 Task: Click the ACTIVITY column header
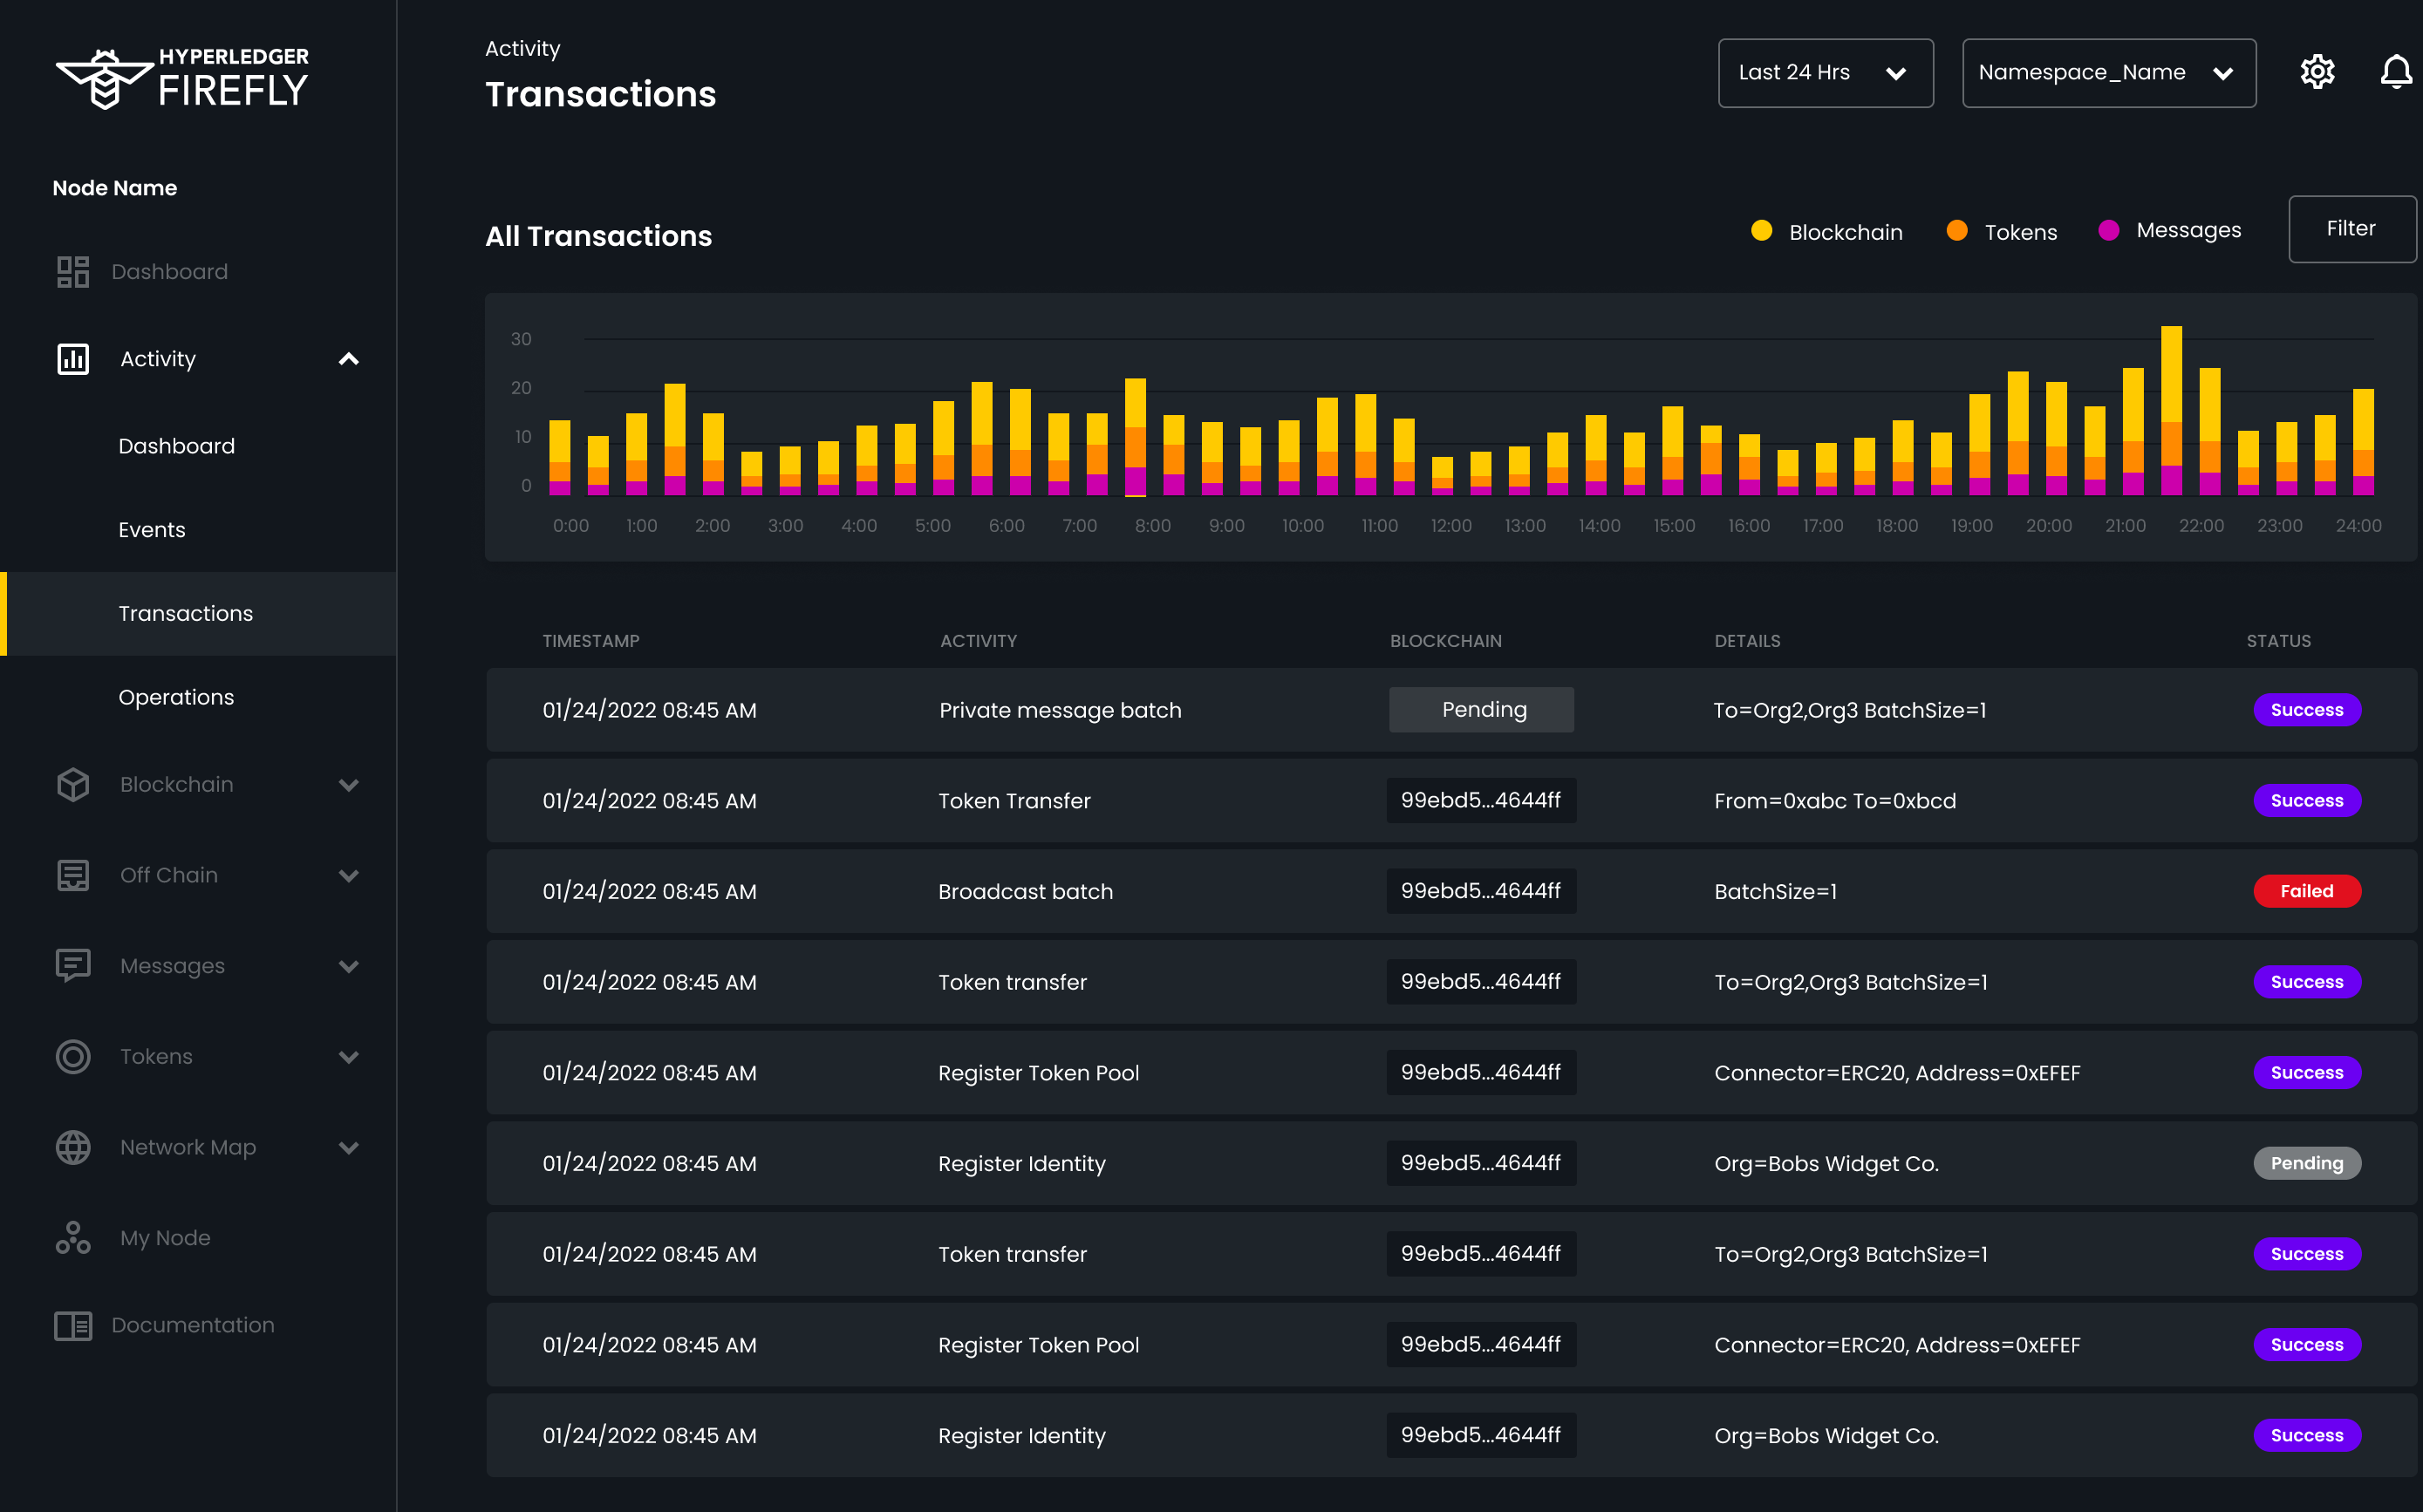click(978, 641)
